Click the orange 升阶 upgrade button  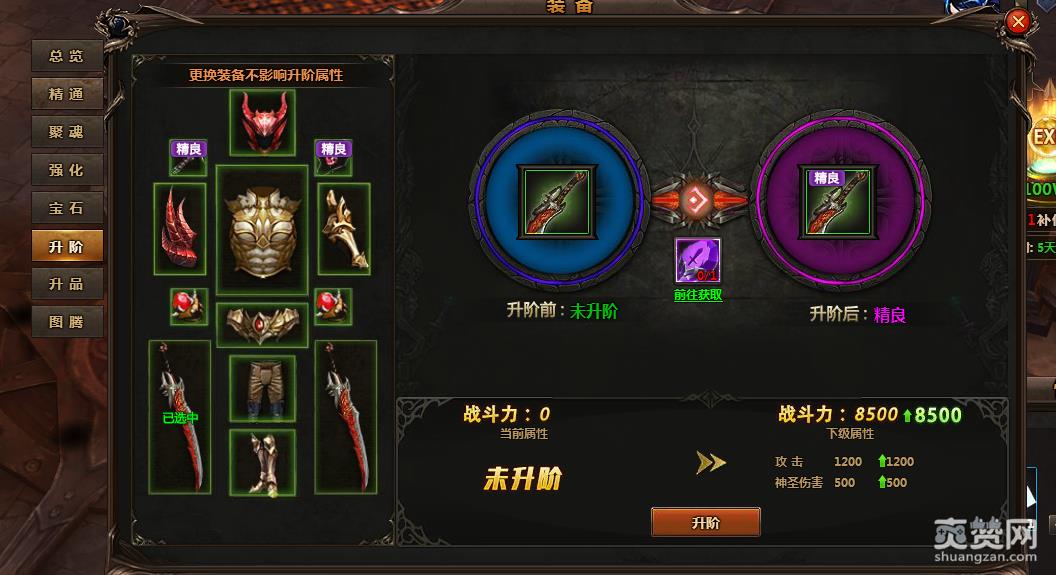click(x=706, y=522)
